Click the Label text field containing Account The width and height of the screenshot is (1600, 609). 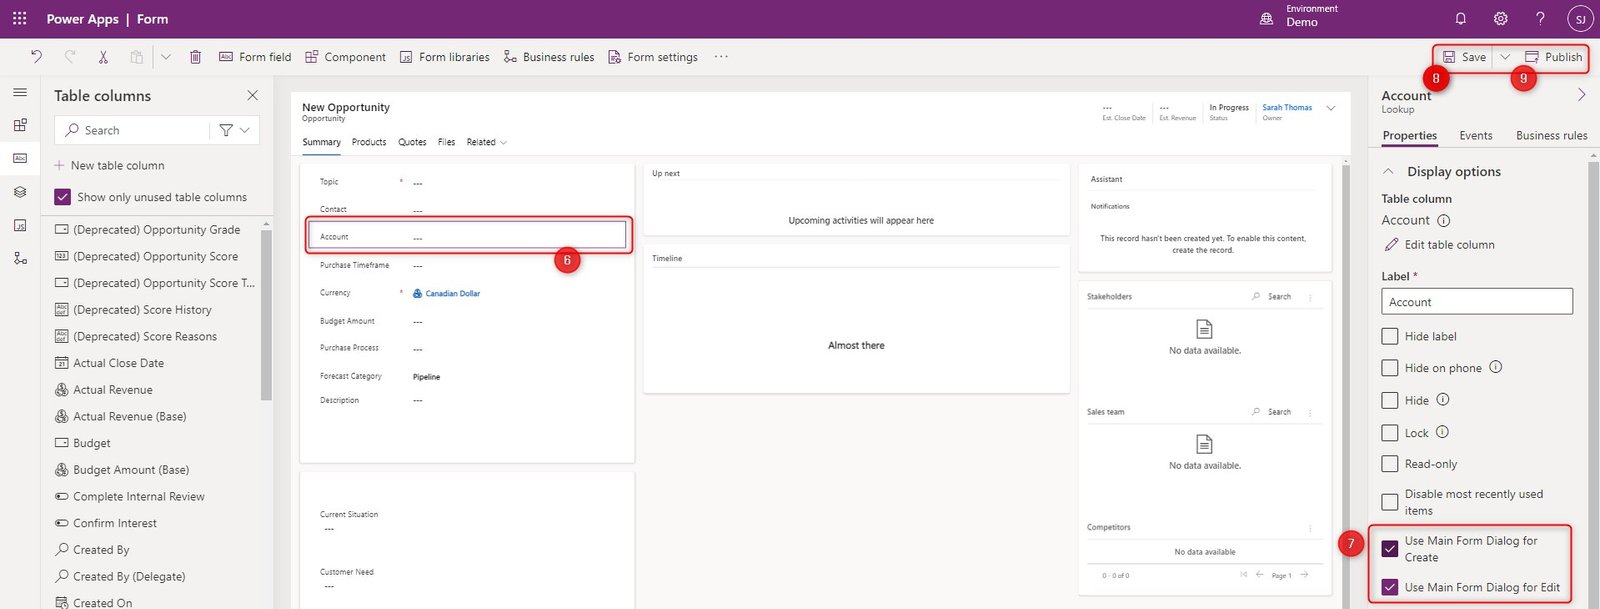(x=1477, y=302)
